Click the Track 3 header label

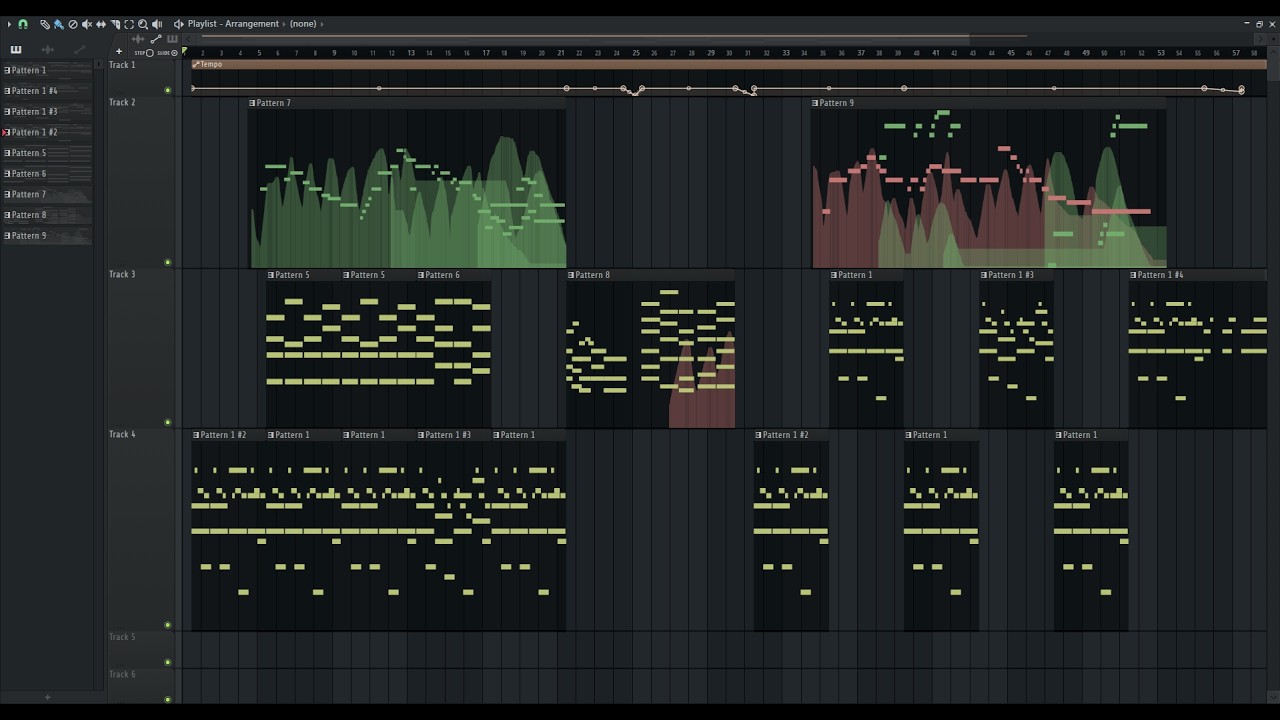(122, 274)
